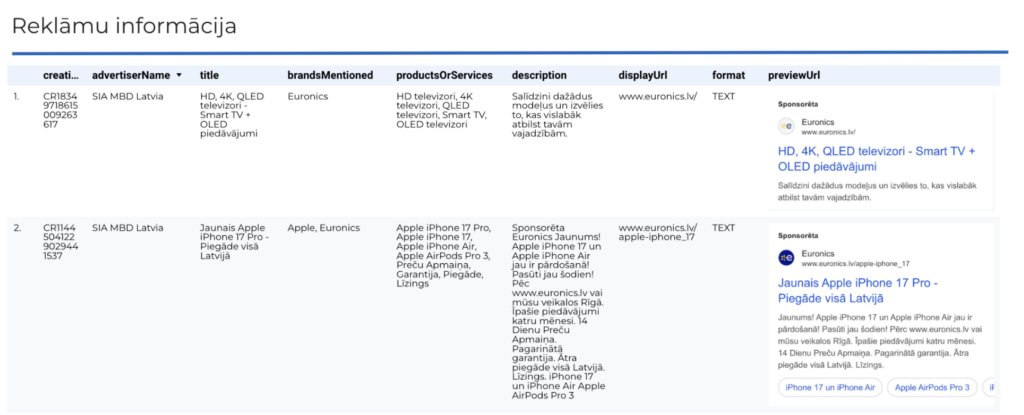
Task: Click the partially visible chip after AirPods
Action: [989, 388]
